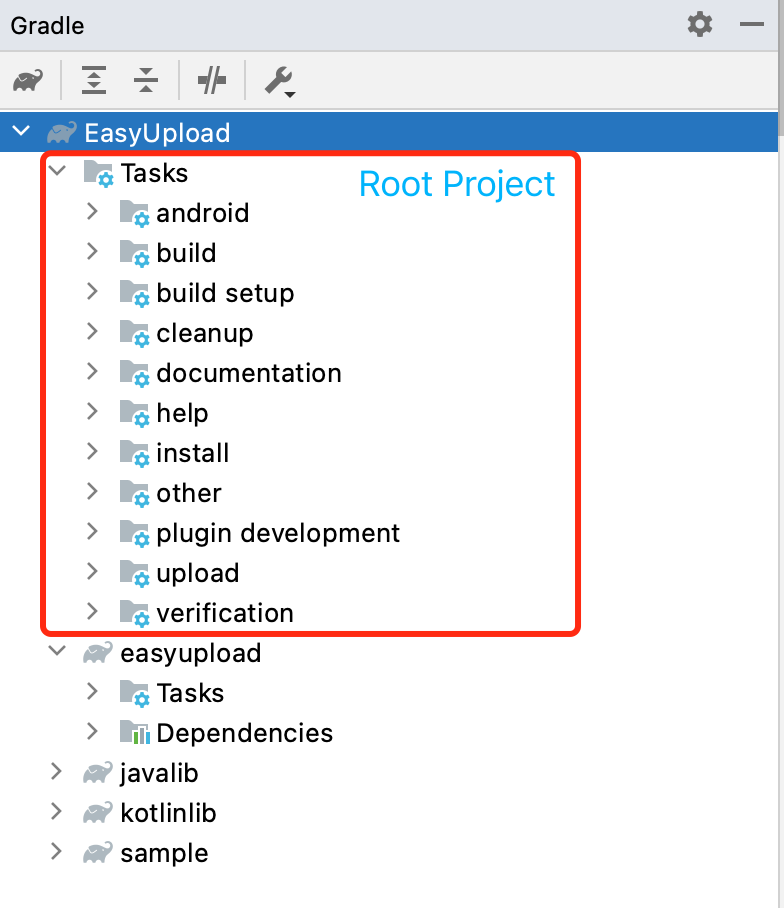Click the javalib elephant icon
Image resolution: width=784 pixels, height=908 pixels.
coord(97,772)
